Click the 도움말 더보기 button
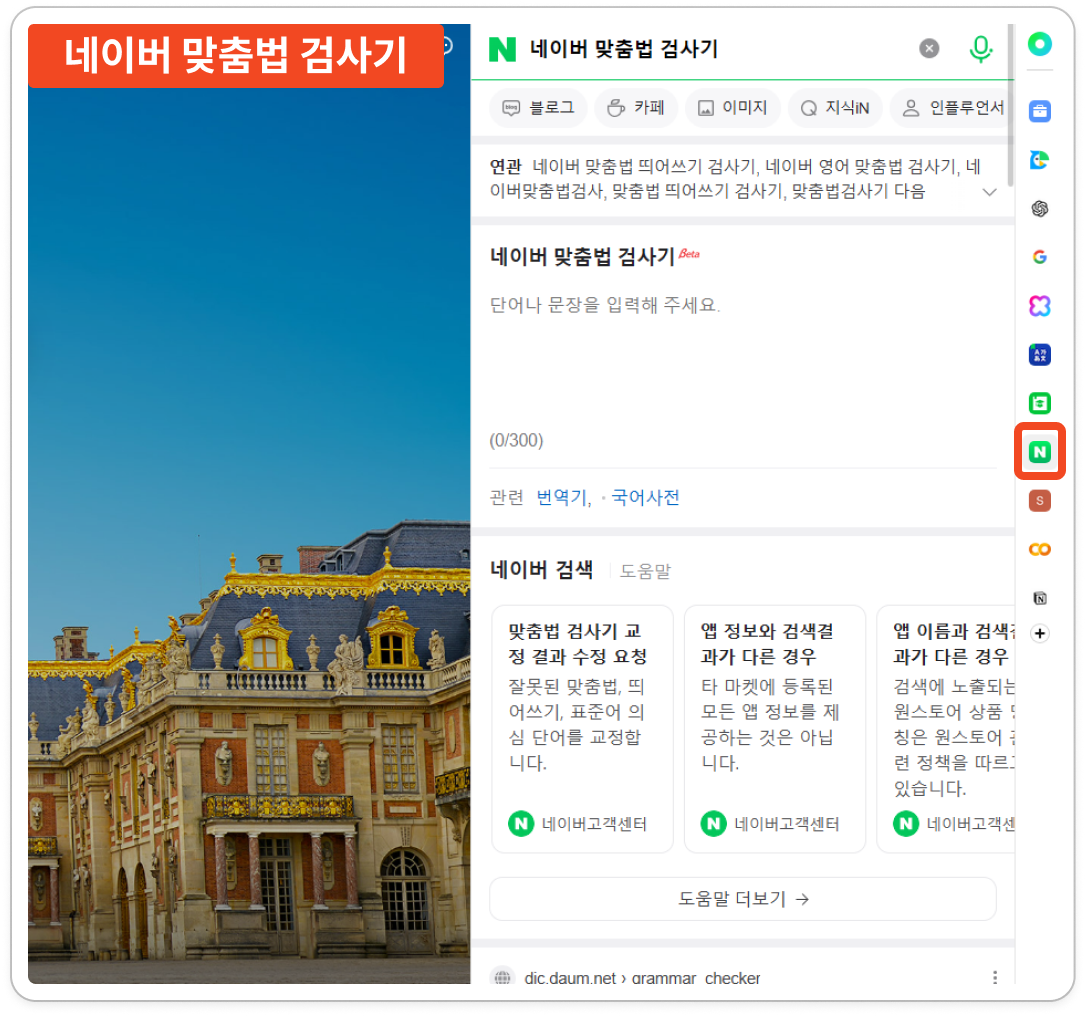The height and width of the screenshot is (1016, 1086). [x=742, y=899]
